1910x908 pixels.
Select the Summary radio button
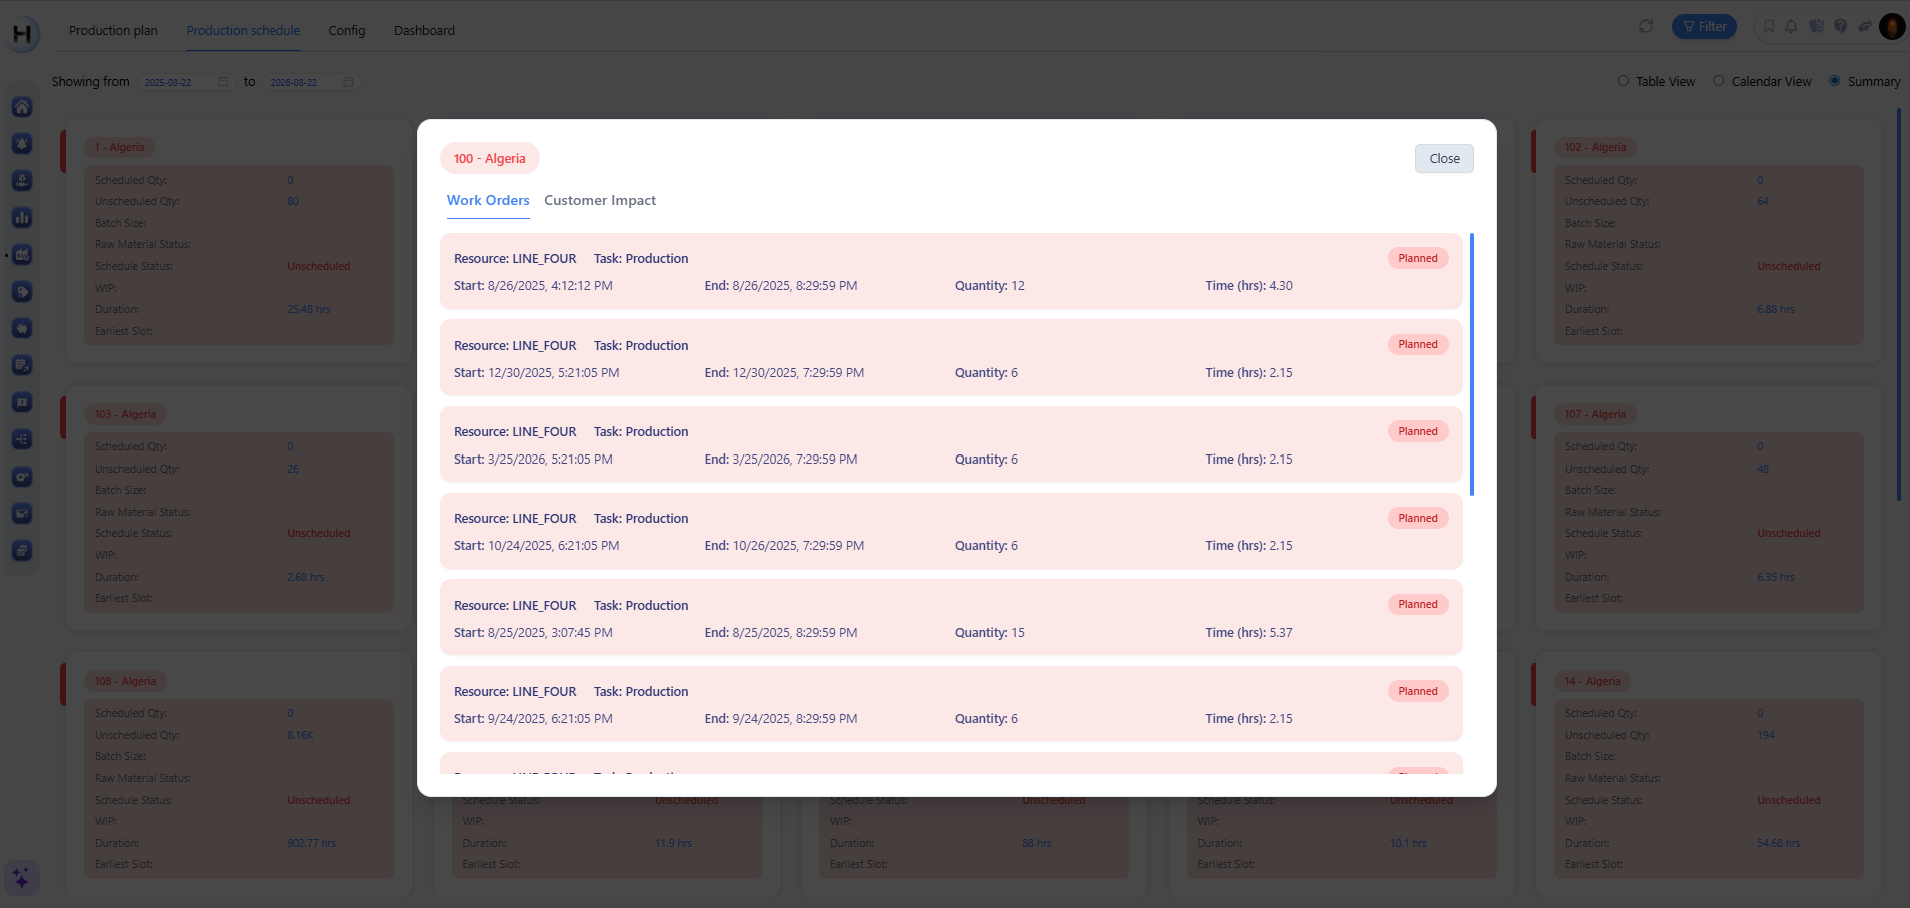point(1835,81)
